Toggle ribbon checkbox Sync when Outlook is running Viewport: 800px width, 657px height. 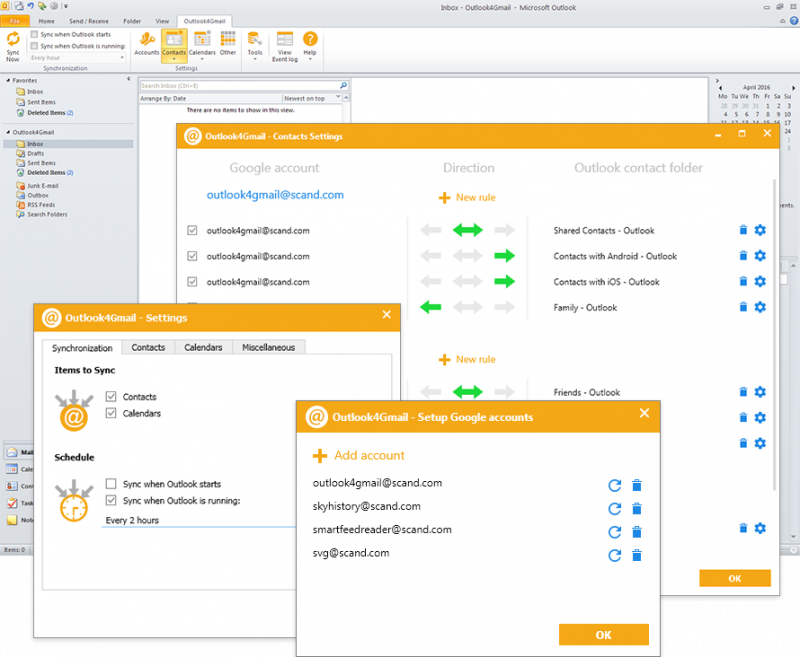pyautogui.click(x=34, y=46)
